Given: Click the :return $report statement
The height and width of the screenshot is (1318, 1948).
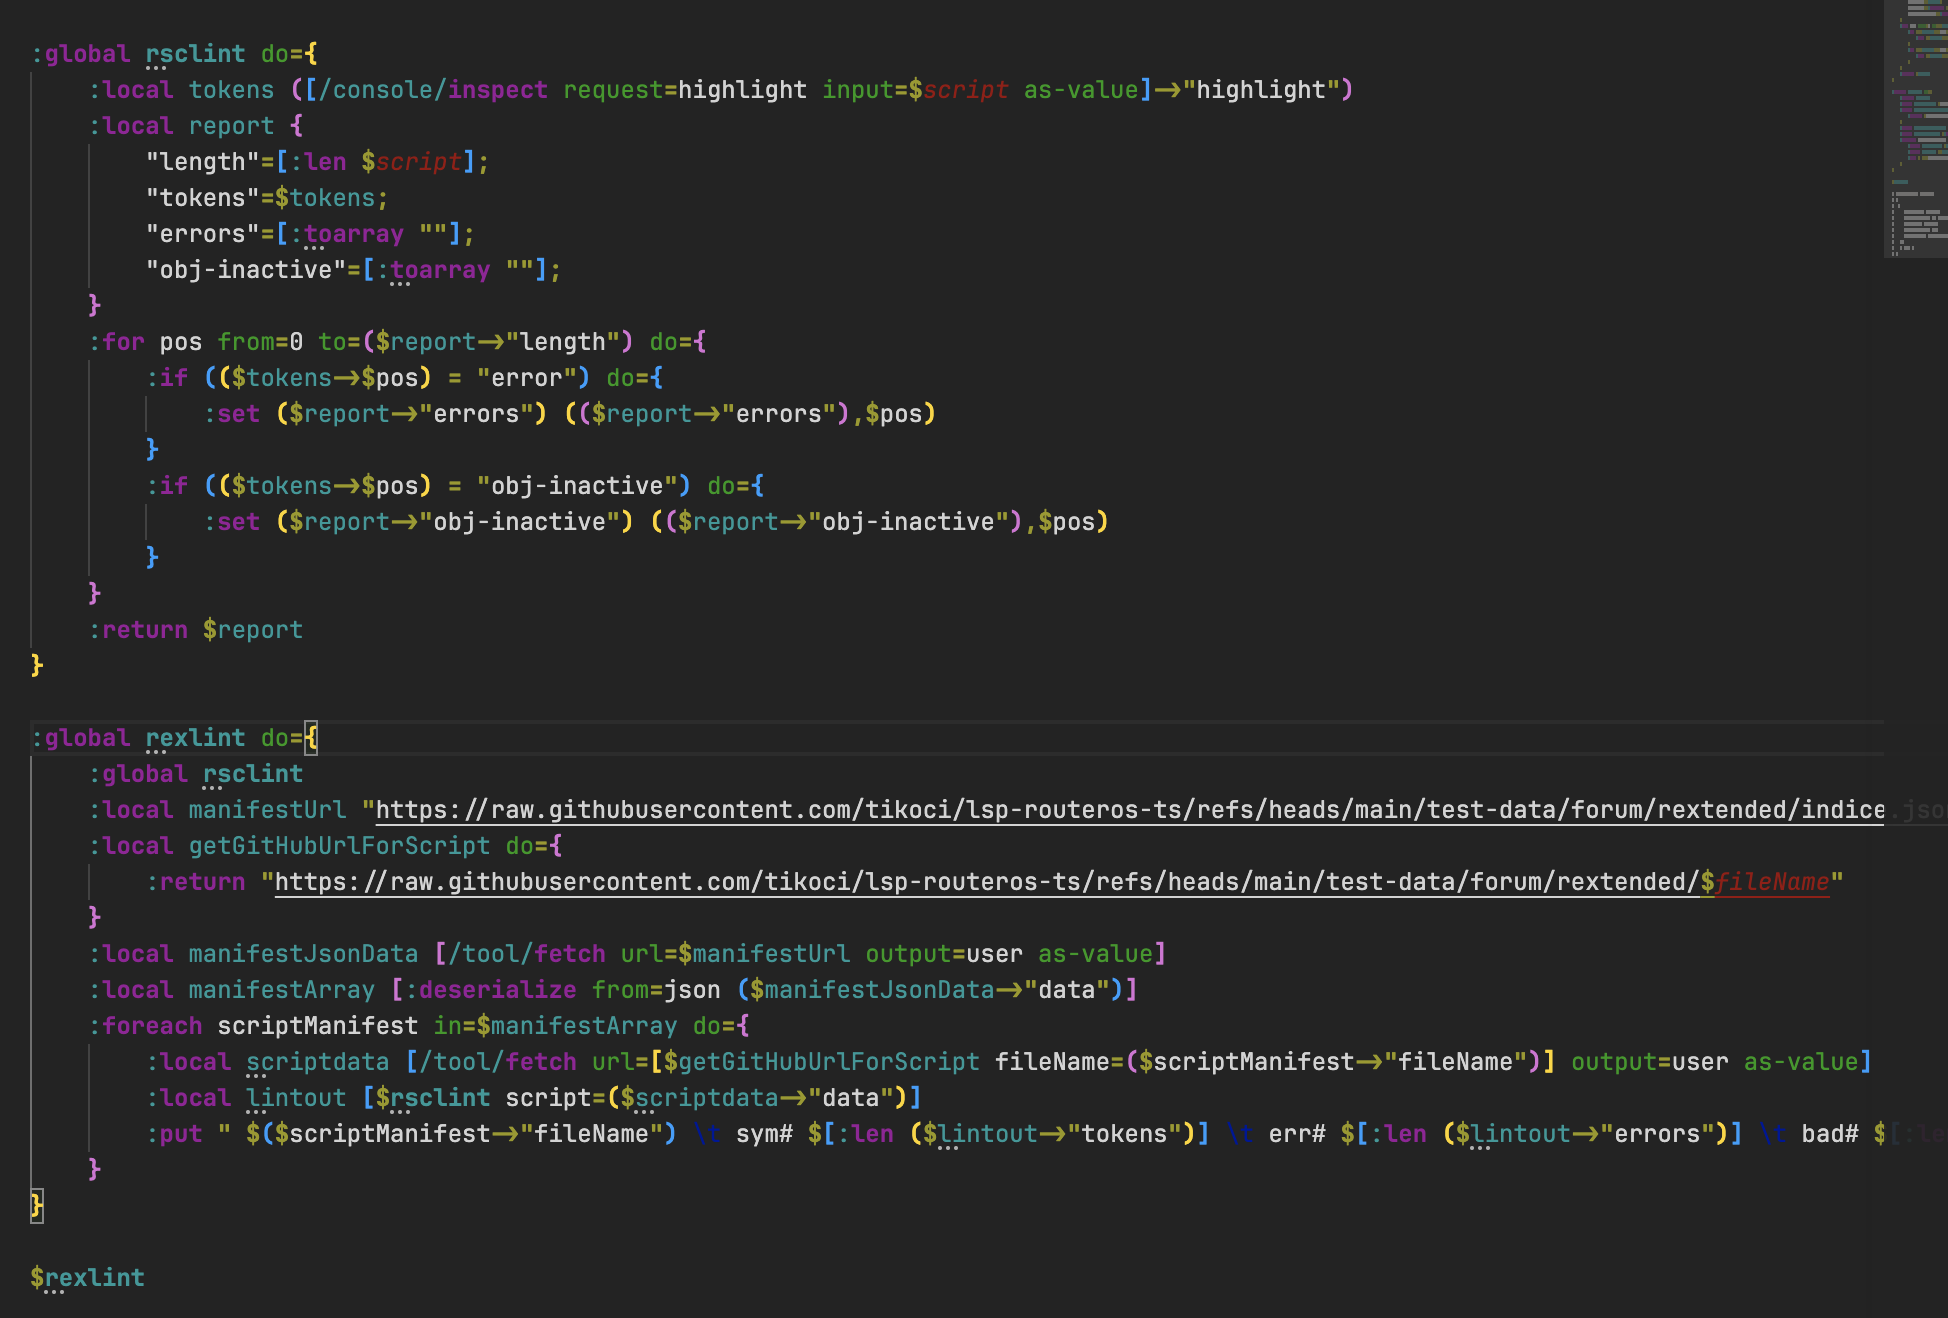Looking at the screenshot, I should (196, 630).
